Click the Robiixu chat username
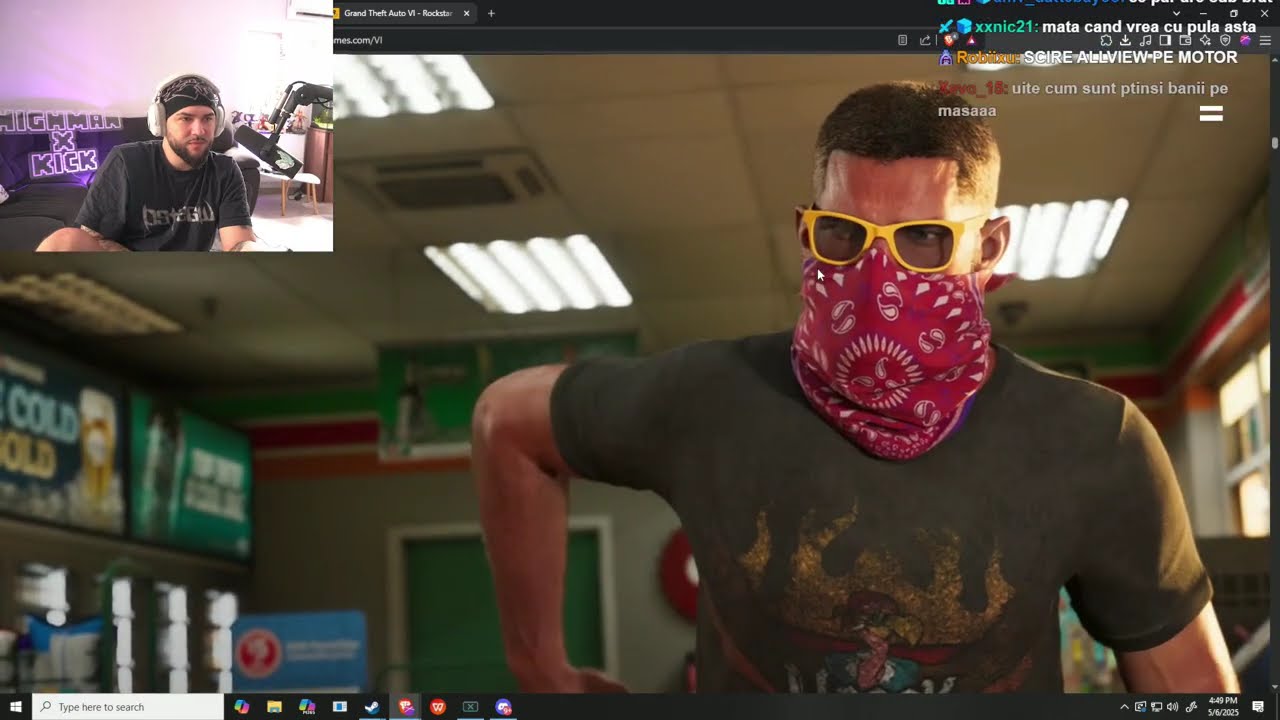The image size is (1280, 720). click(987, 58)
